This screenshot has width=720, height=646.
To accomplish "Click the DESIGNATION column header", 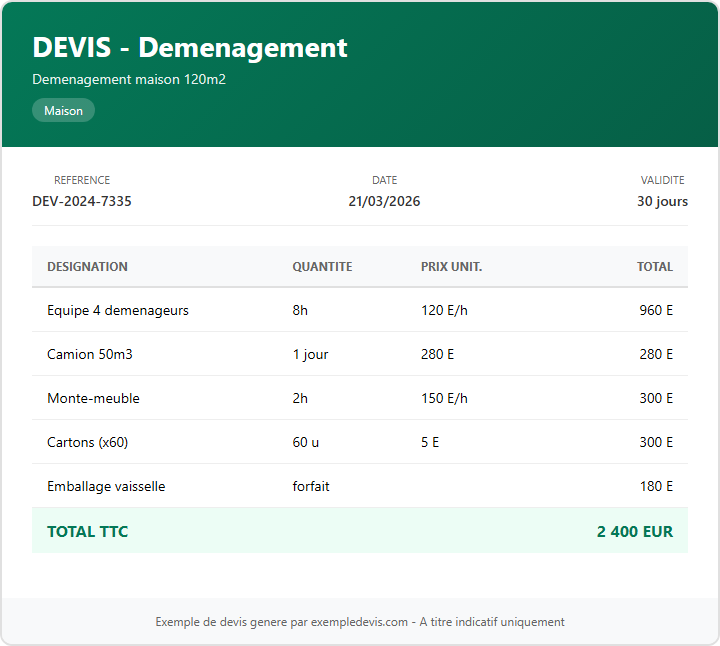I will (x=87, y=267).
